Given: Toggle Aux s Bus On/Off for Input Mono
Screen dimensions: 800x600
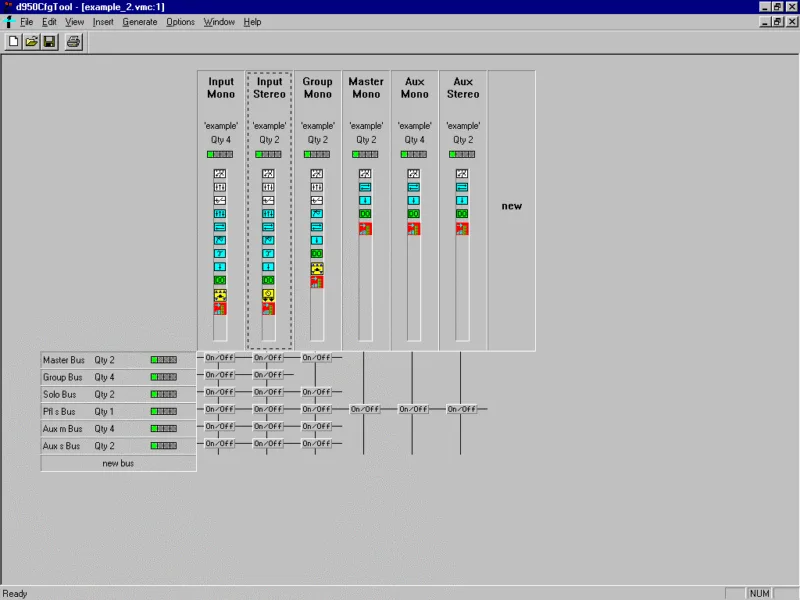Looking at the screenshot, I should click(x=219, y=444).
